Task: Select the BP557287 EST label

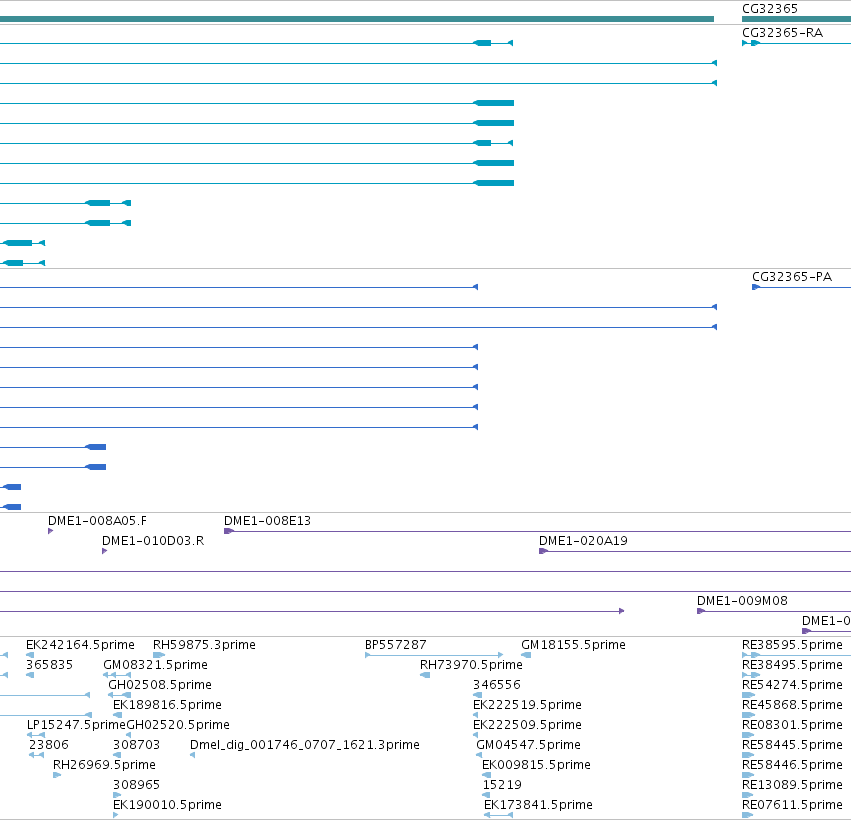Action: pyautogui.click(x=396, y=645)
